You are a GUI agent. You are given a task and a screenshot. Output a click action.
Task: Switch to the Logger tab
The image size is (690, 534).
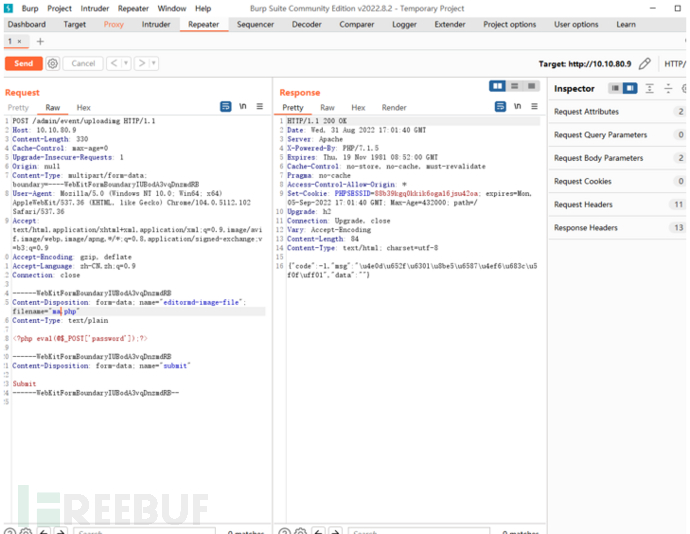click(x=404, y=24)
